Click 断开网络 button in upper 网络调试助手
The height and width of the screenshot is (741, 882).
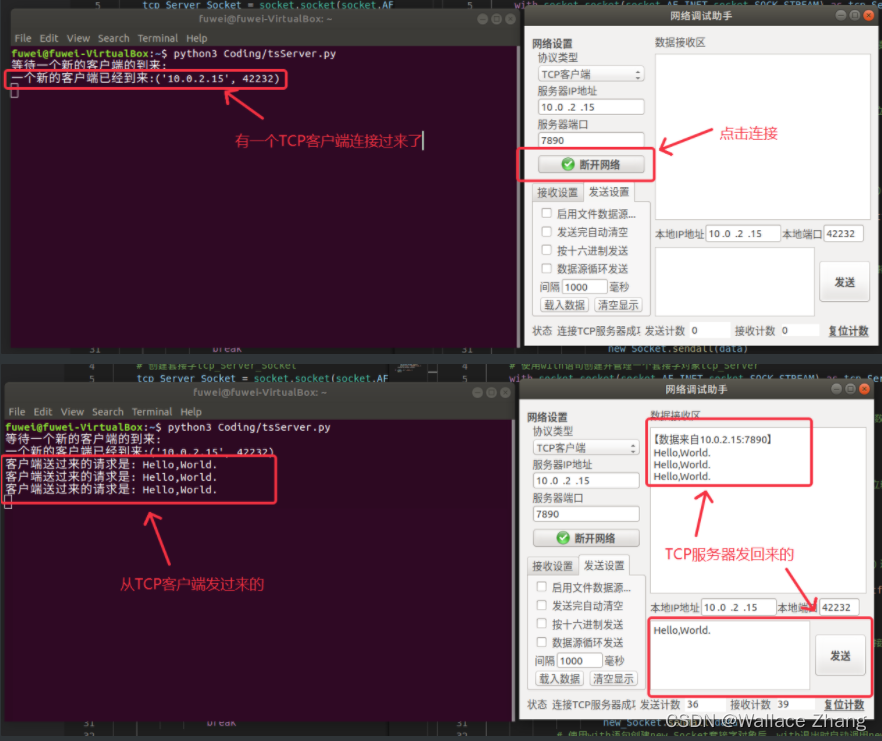(591, 164)
